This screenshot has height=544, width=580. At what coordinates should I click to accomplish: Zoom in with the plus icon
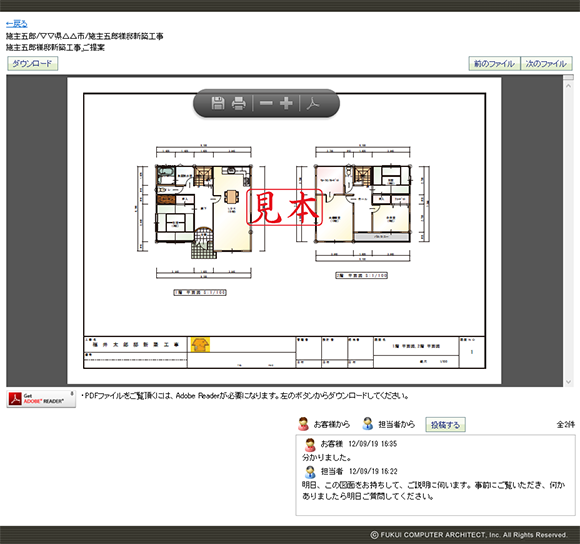point(286,103)
